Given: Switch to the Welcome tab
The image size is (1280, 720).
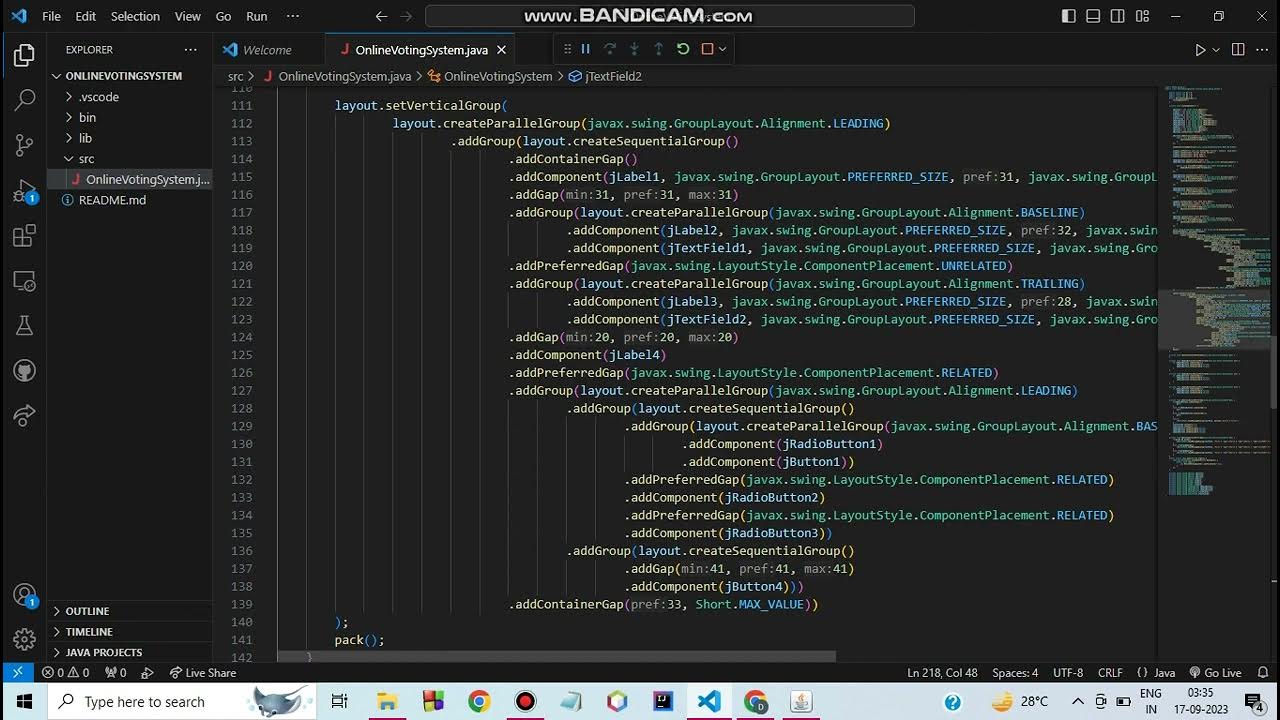Looking at the screenshot, I should point(268,49).
